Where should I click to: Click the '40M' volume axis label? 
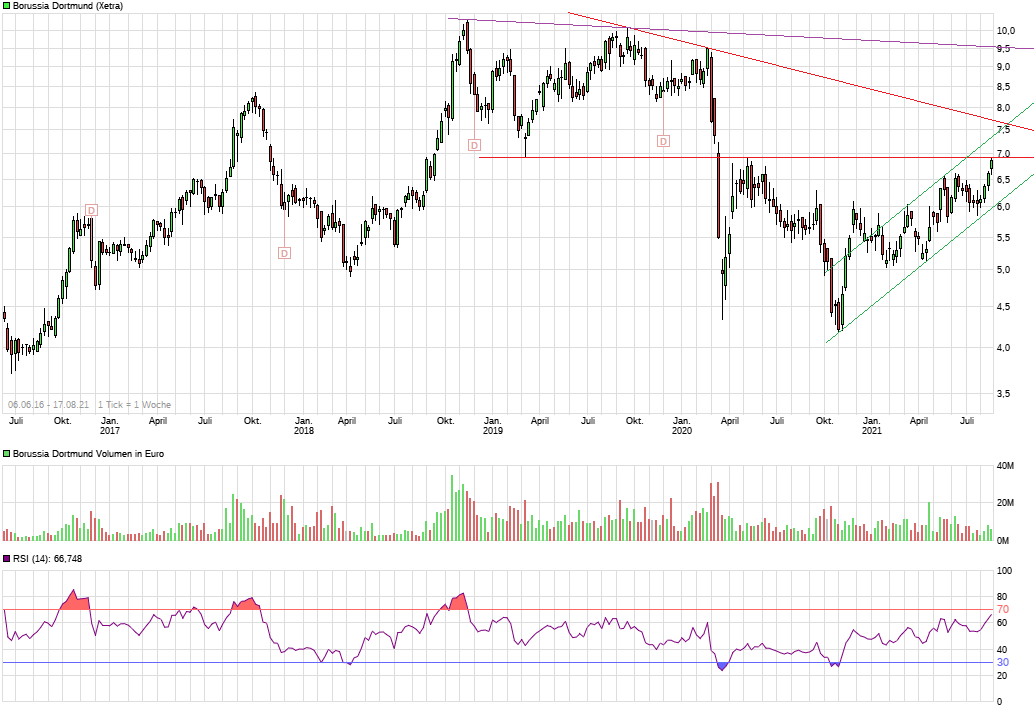pos(1005,466)
